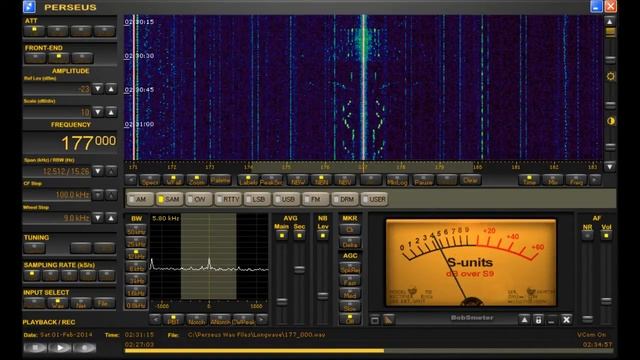This screenshot has width=640, height=360.
Task: Decrease the Span/RBW value
Action: click(98, 171)
